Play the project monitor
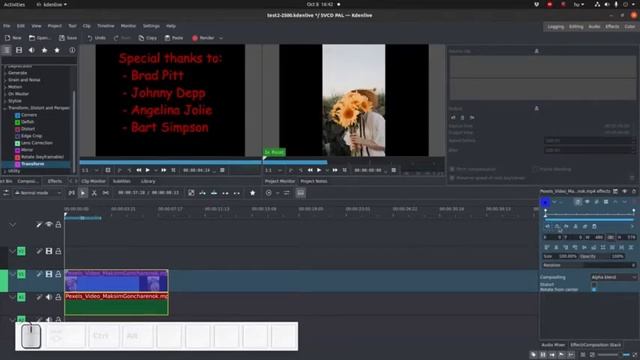Screen dimensions: 640x360 click(x=319, y=170)
